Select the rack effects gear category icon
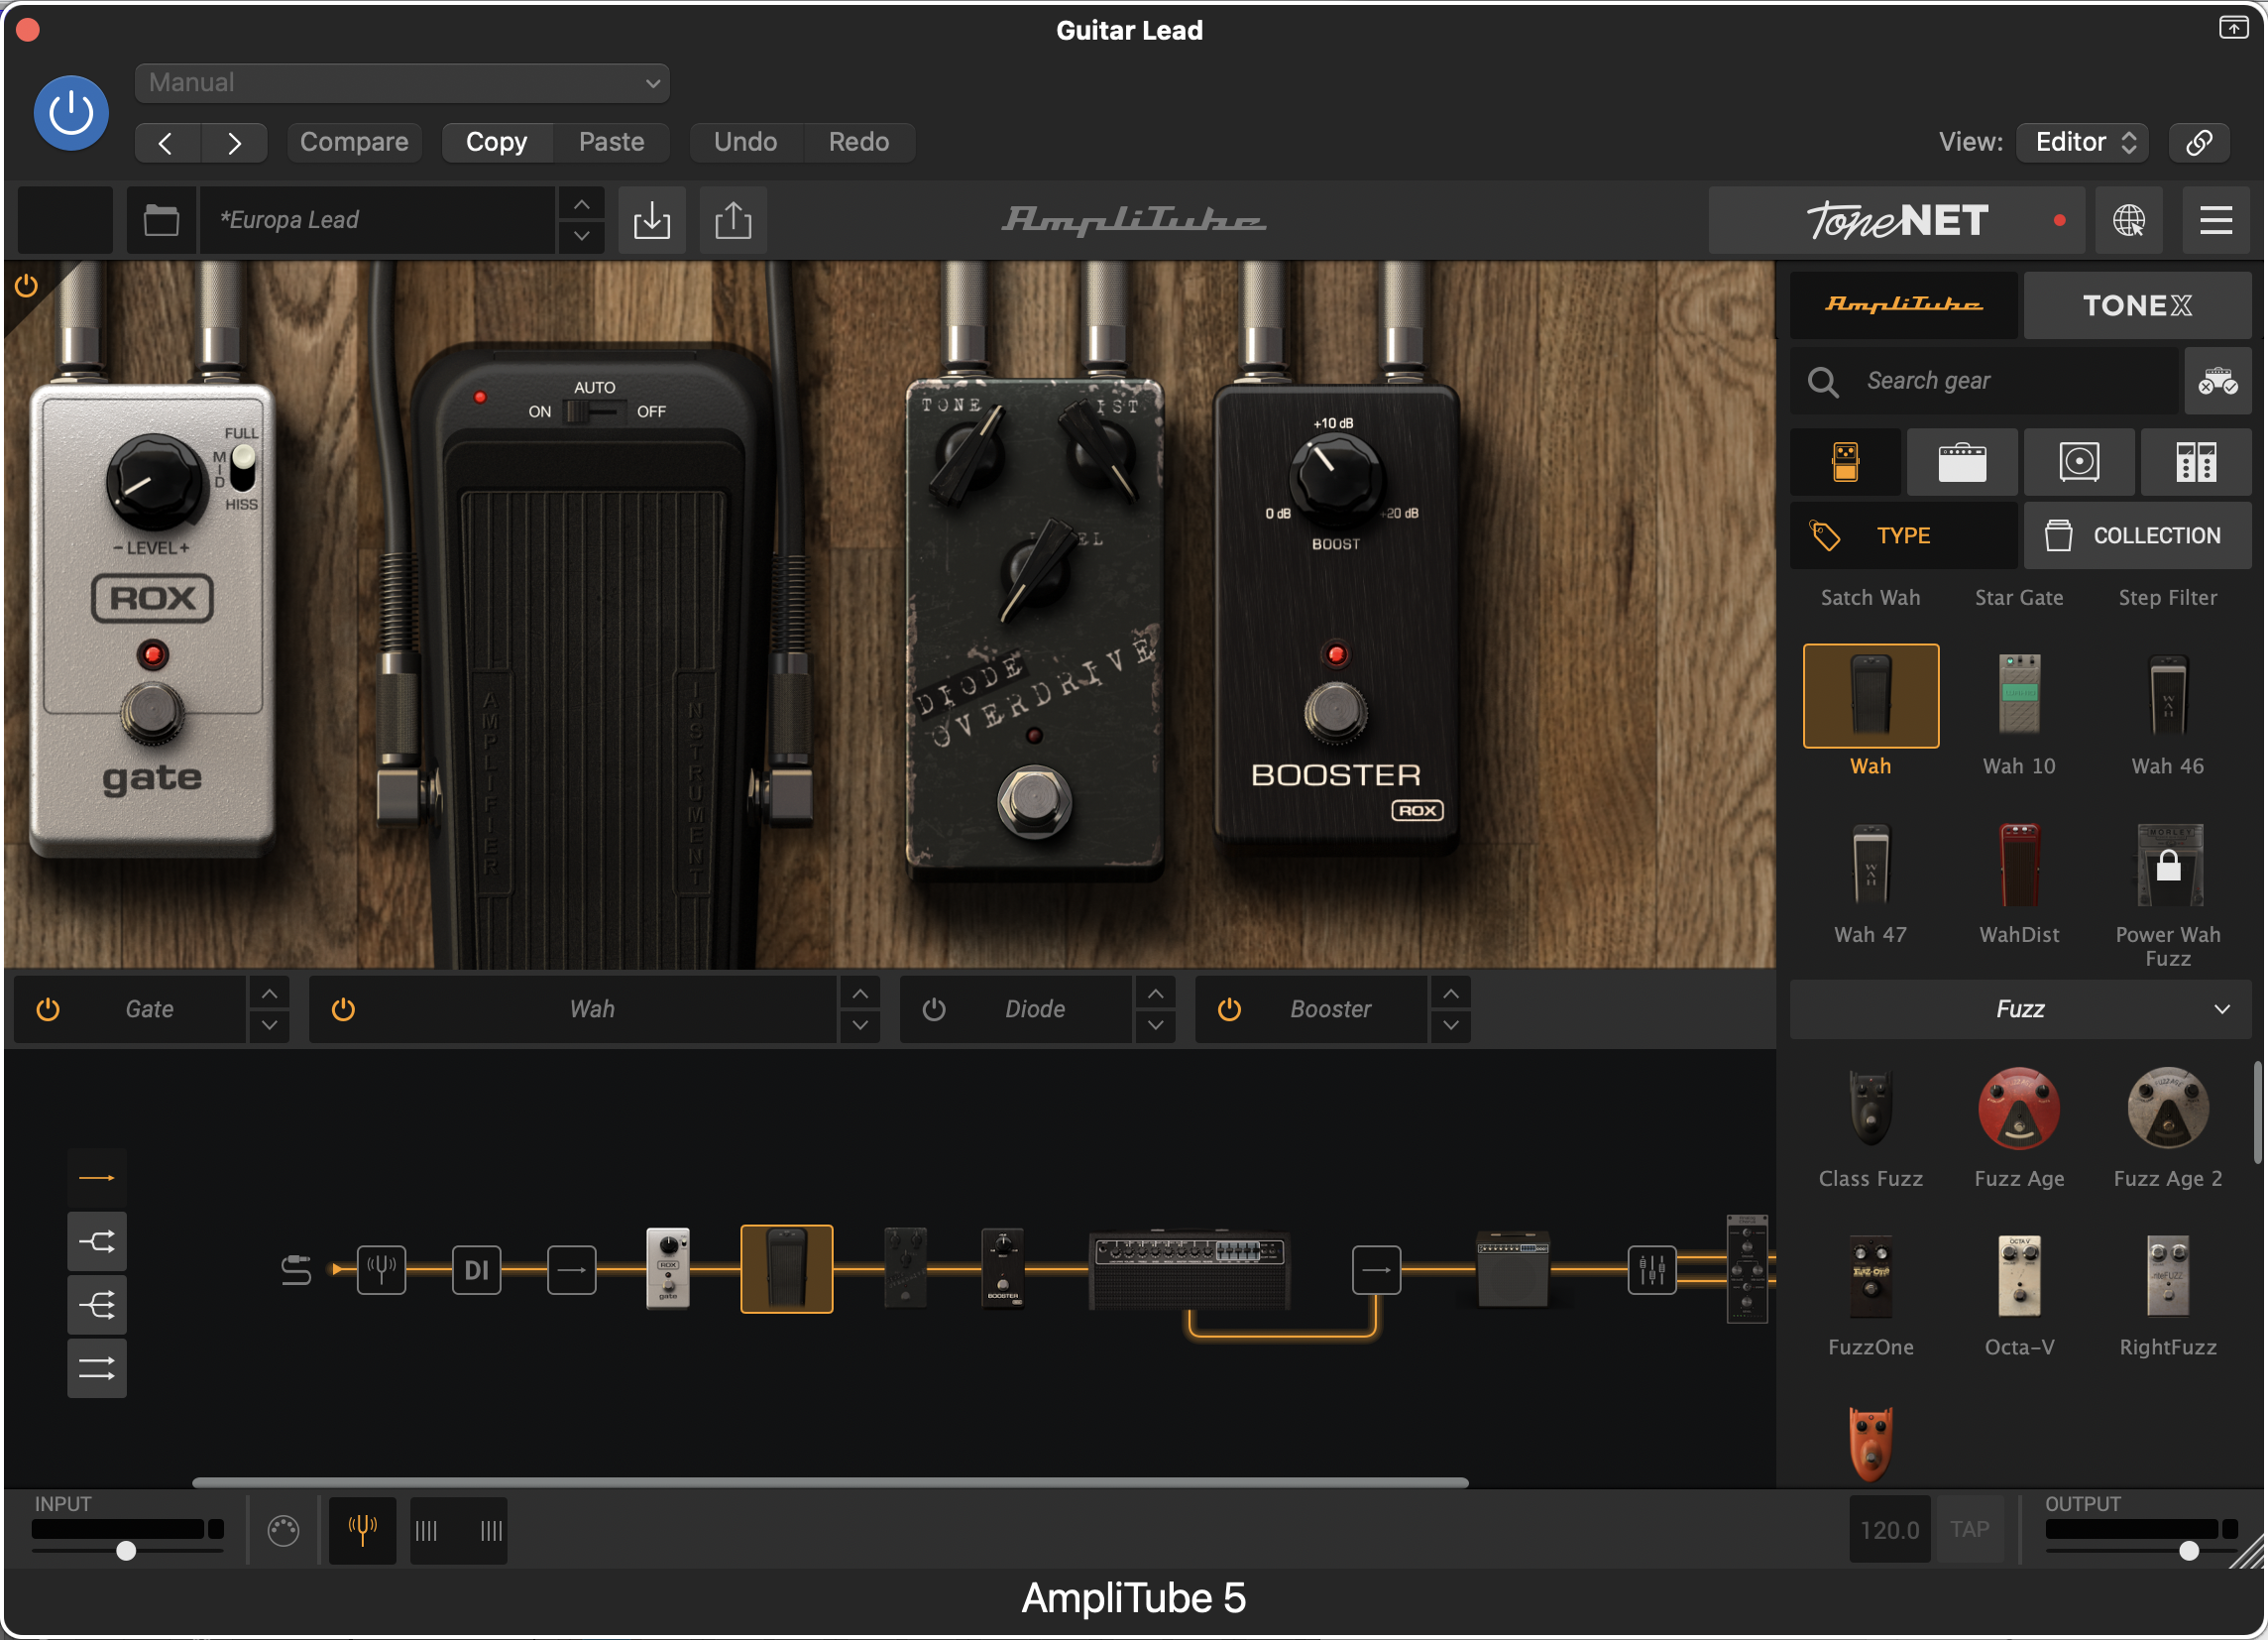The height and width of the screenshot is (1640, 2268). [x=2196, y=462]
